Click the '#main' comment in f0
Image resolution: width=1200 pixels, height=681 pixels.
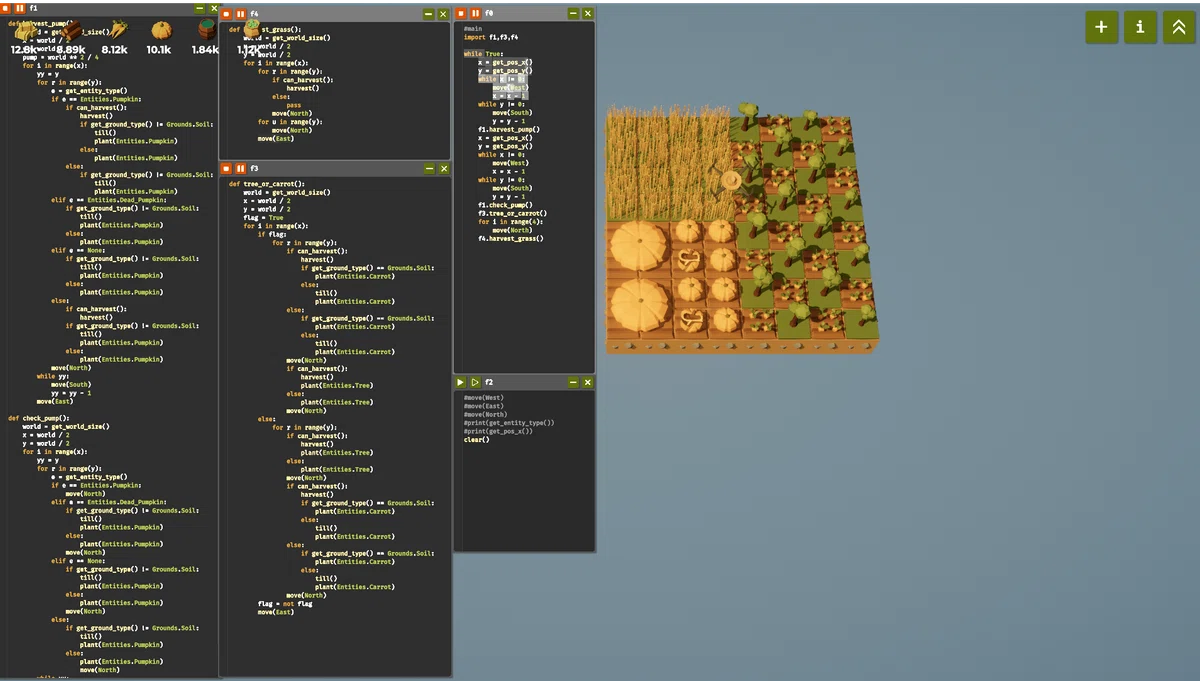[473, 29]
